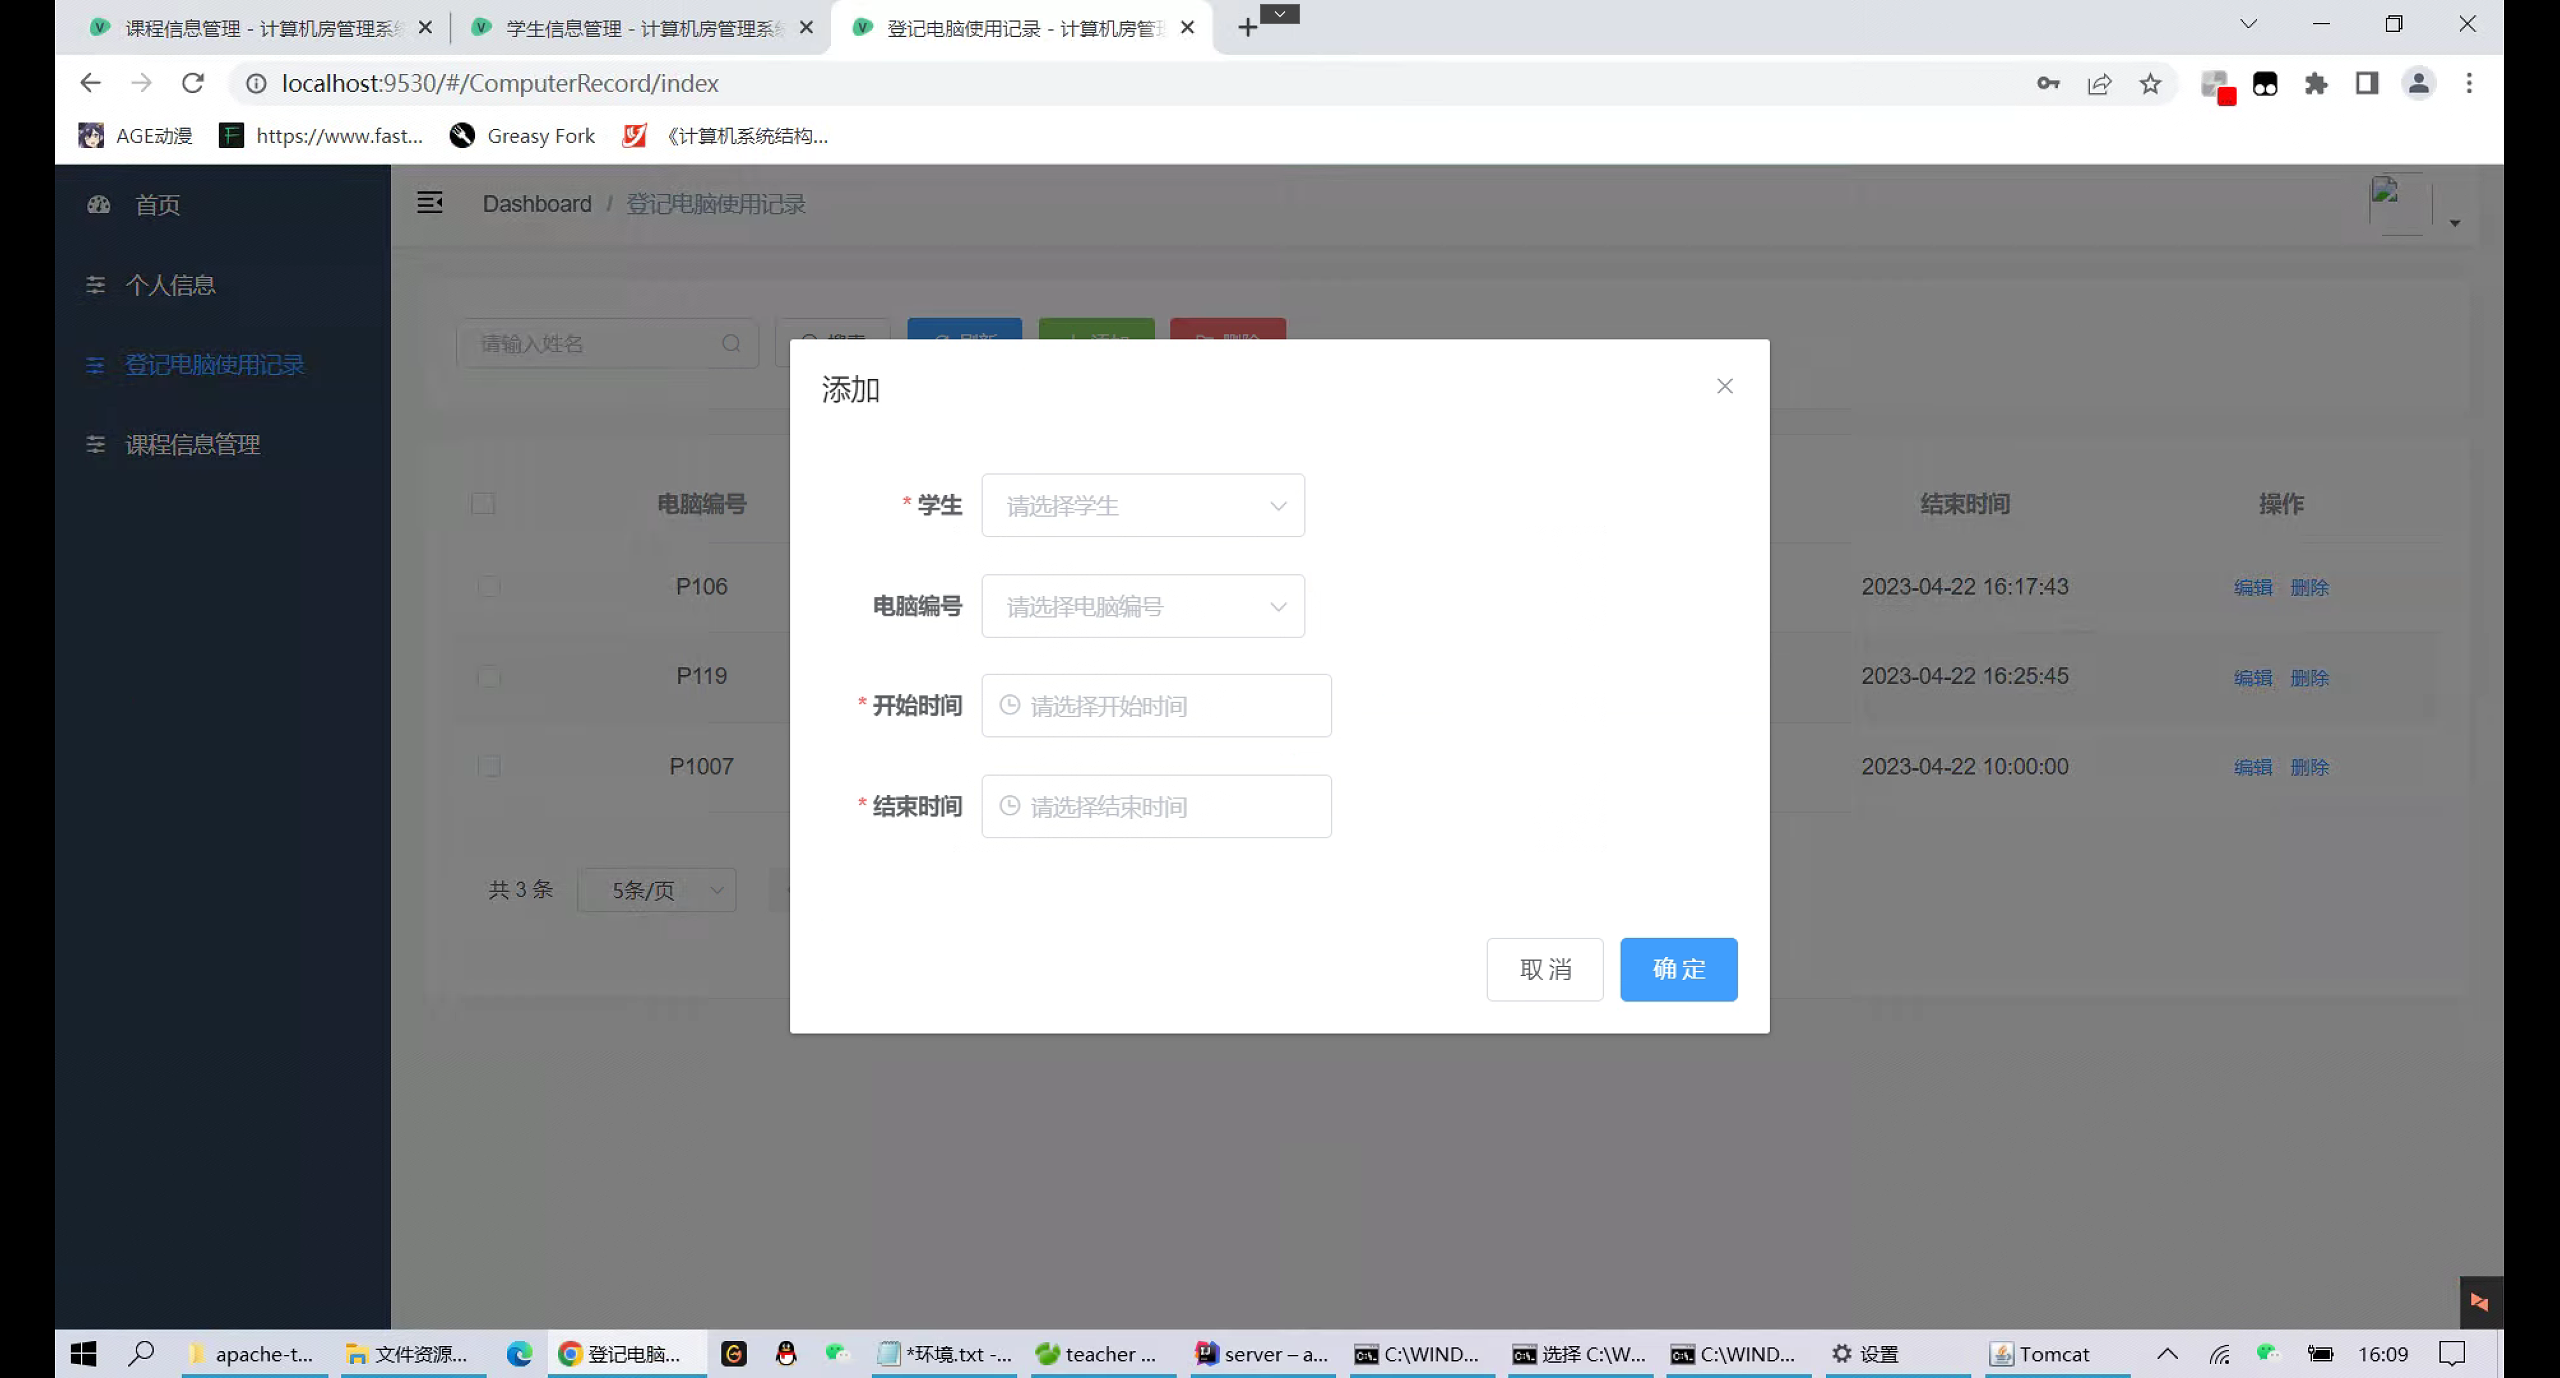Check the checkbox for row P119
2560x1378 pixels.
tap(488, 677)
